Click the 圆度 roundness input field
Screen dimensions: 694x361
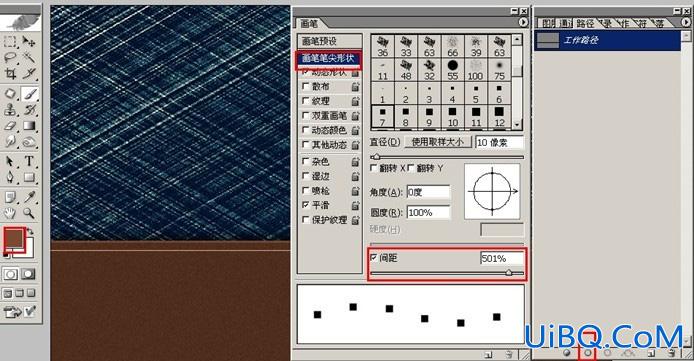(428, 212)
